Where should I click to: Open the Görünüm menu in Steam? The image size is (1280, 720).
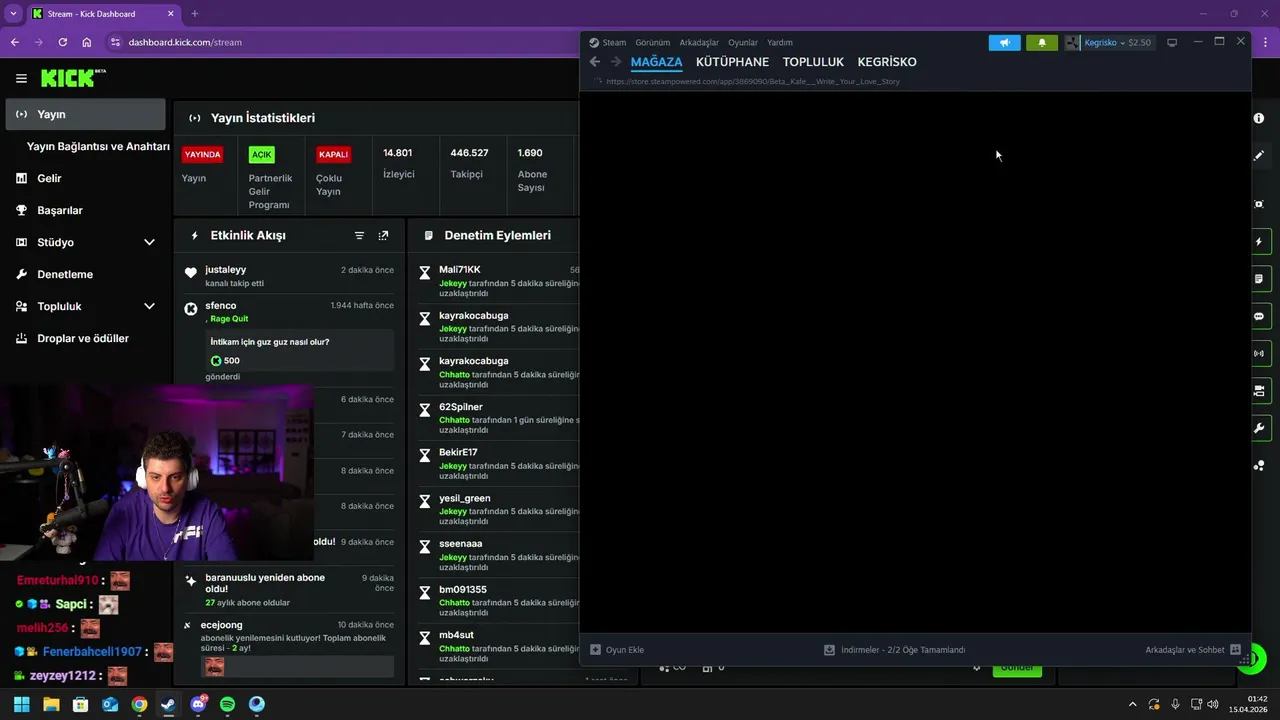[x=653, y=43]
